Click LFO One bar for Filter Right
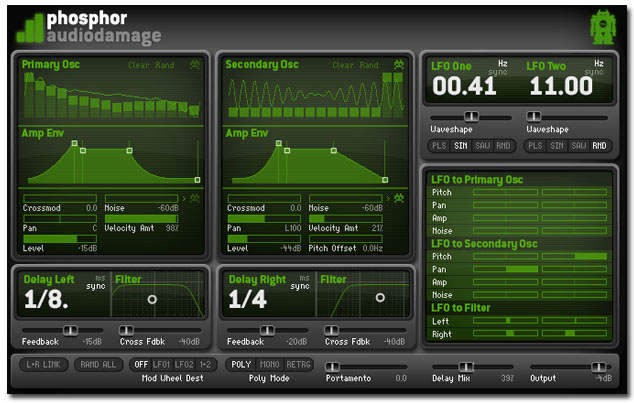The width and height of the screenshot is (634, 403). tap(505, 333)
